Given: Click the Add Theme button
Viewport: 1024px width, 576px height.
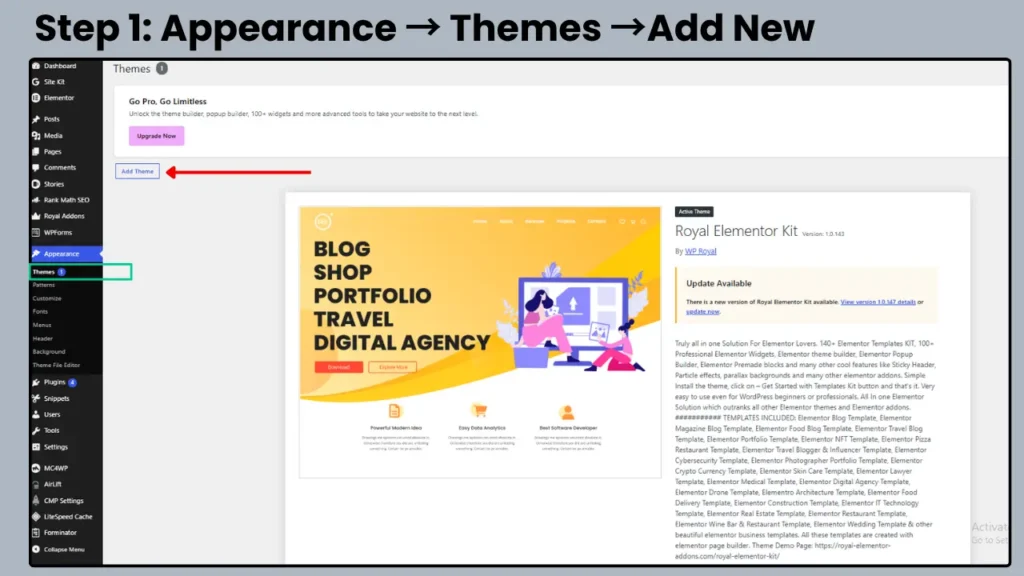Looking at the screenshot, I should pyautogui.click(x=137, y=171).
